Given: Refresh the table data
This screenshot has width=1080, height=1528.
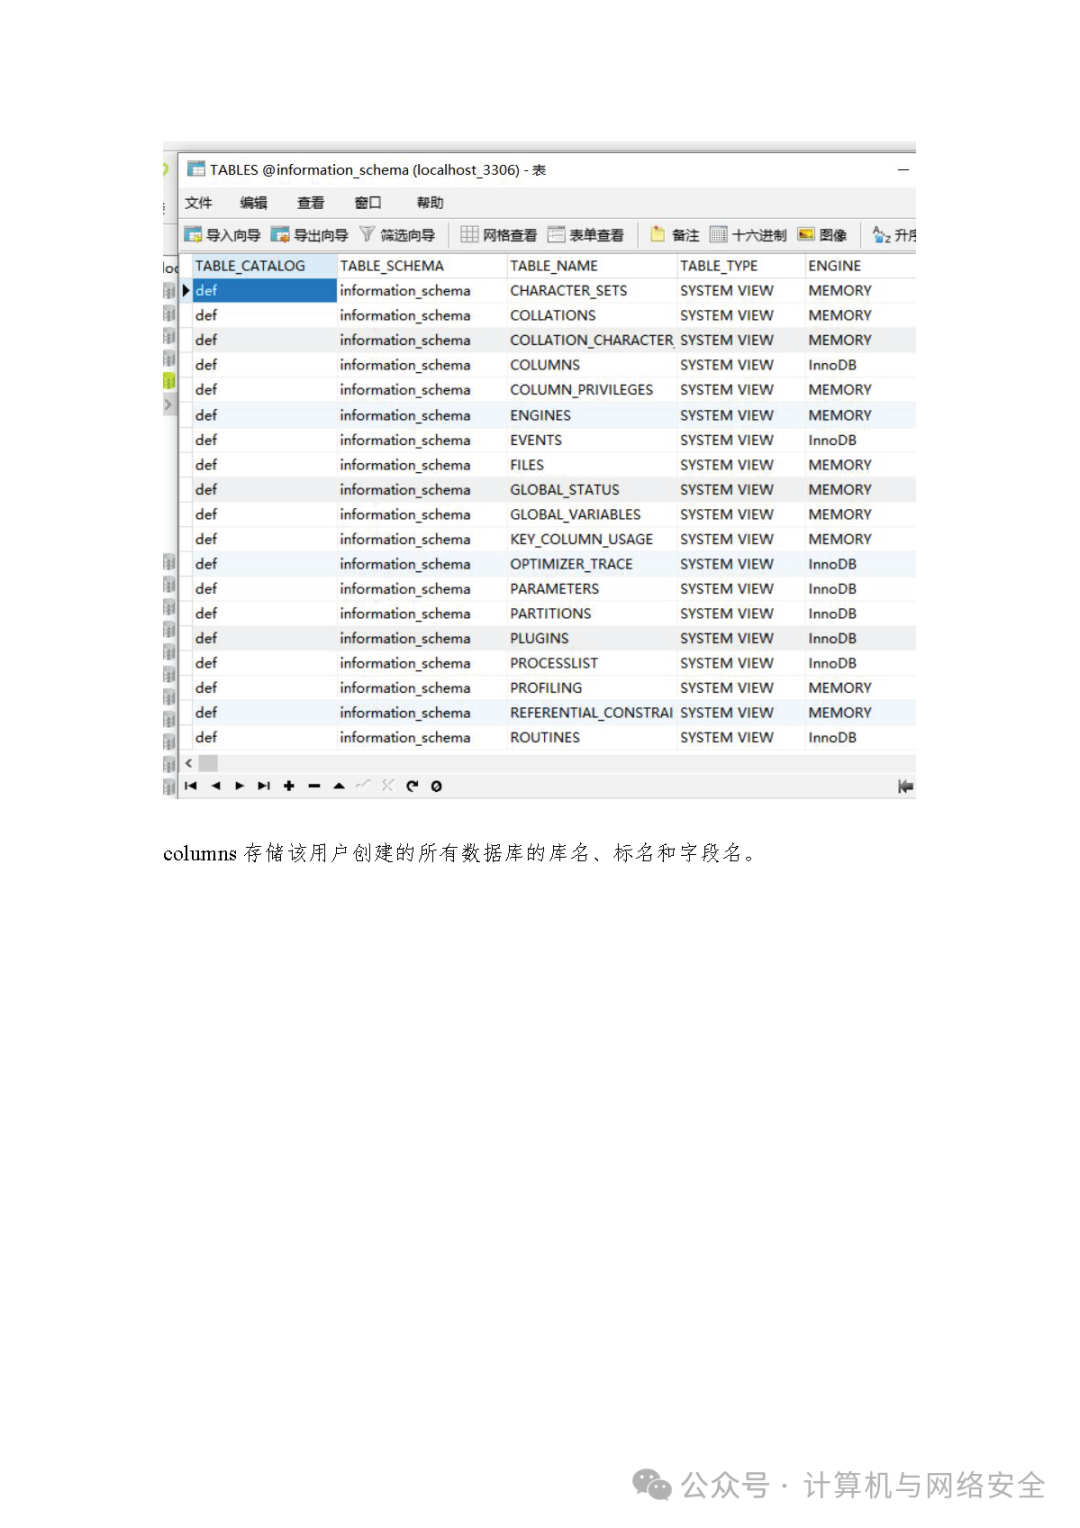Looking at the screenshot, I should [412, 786].
